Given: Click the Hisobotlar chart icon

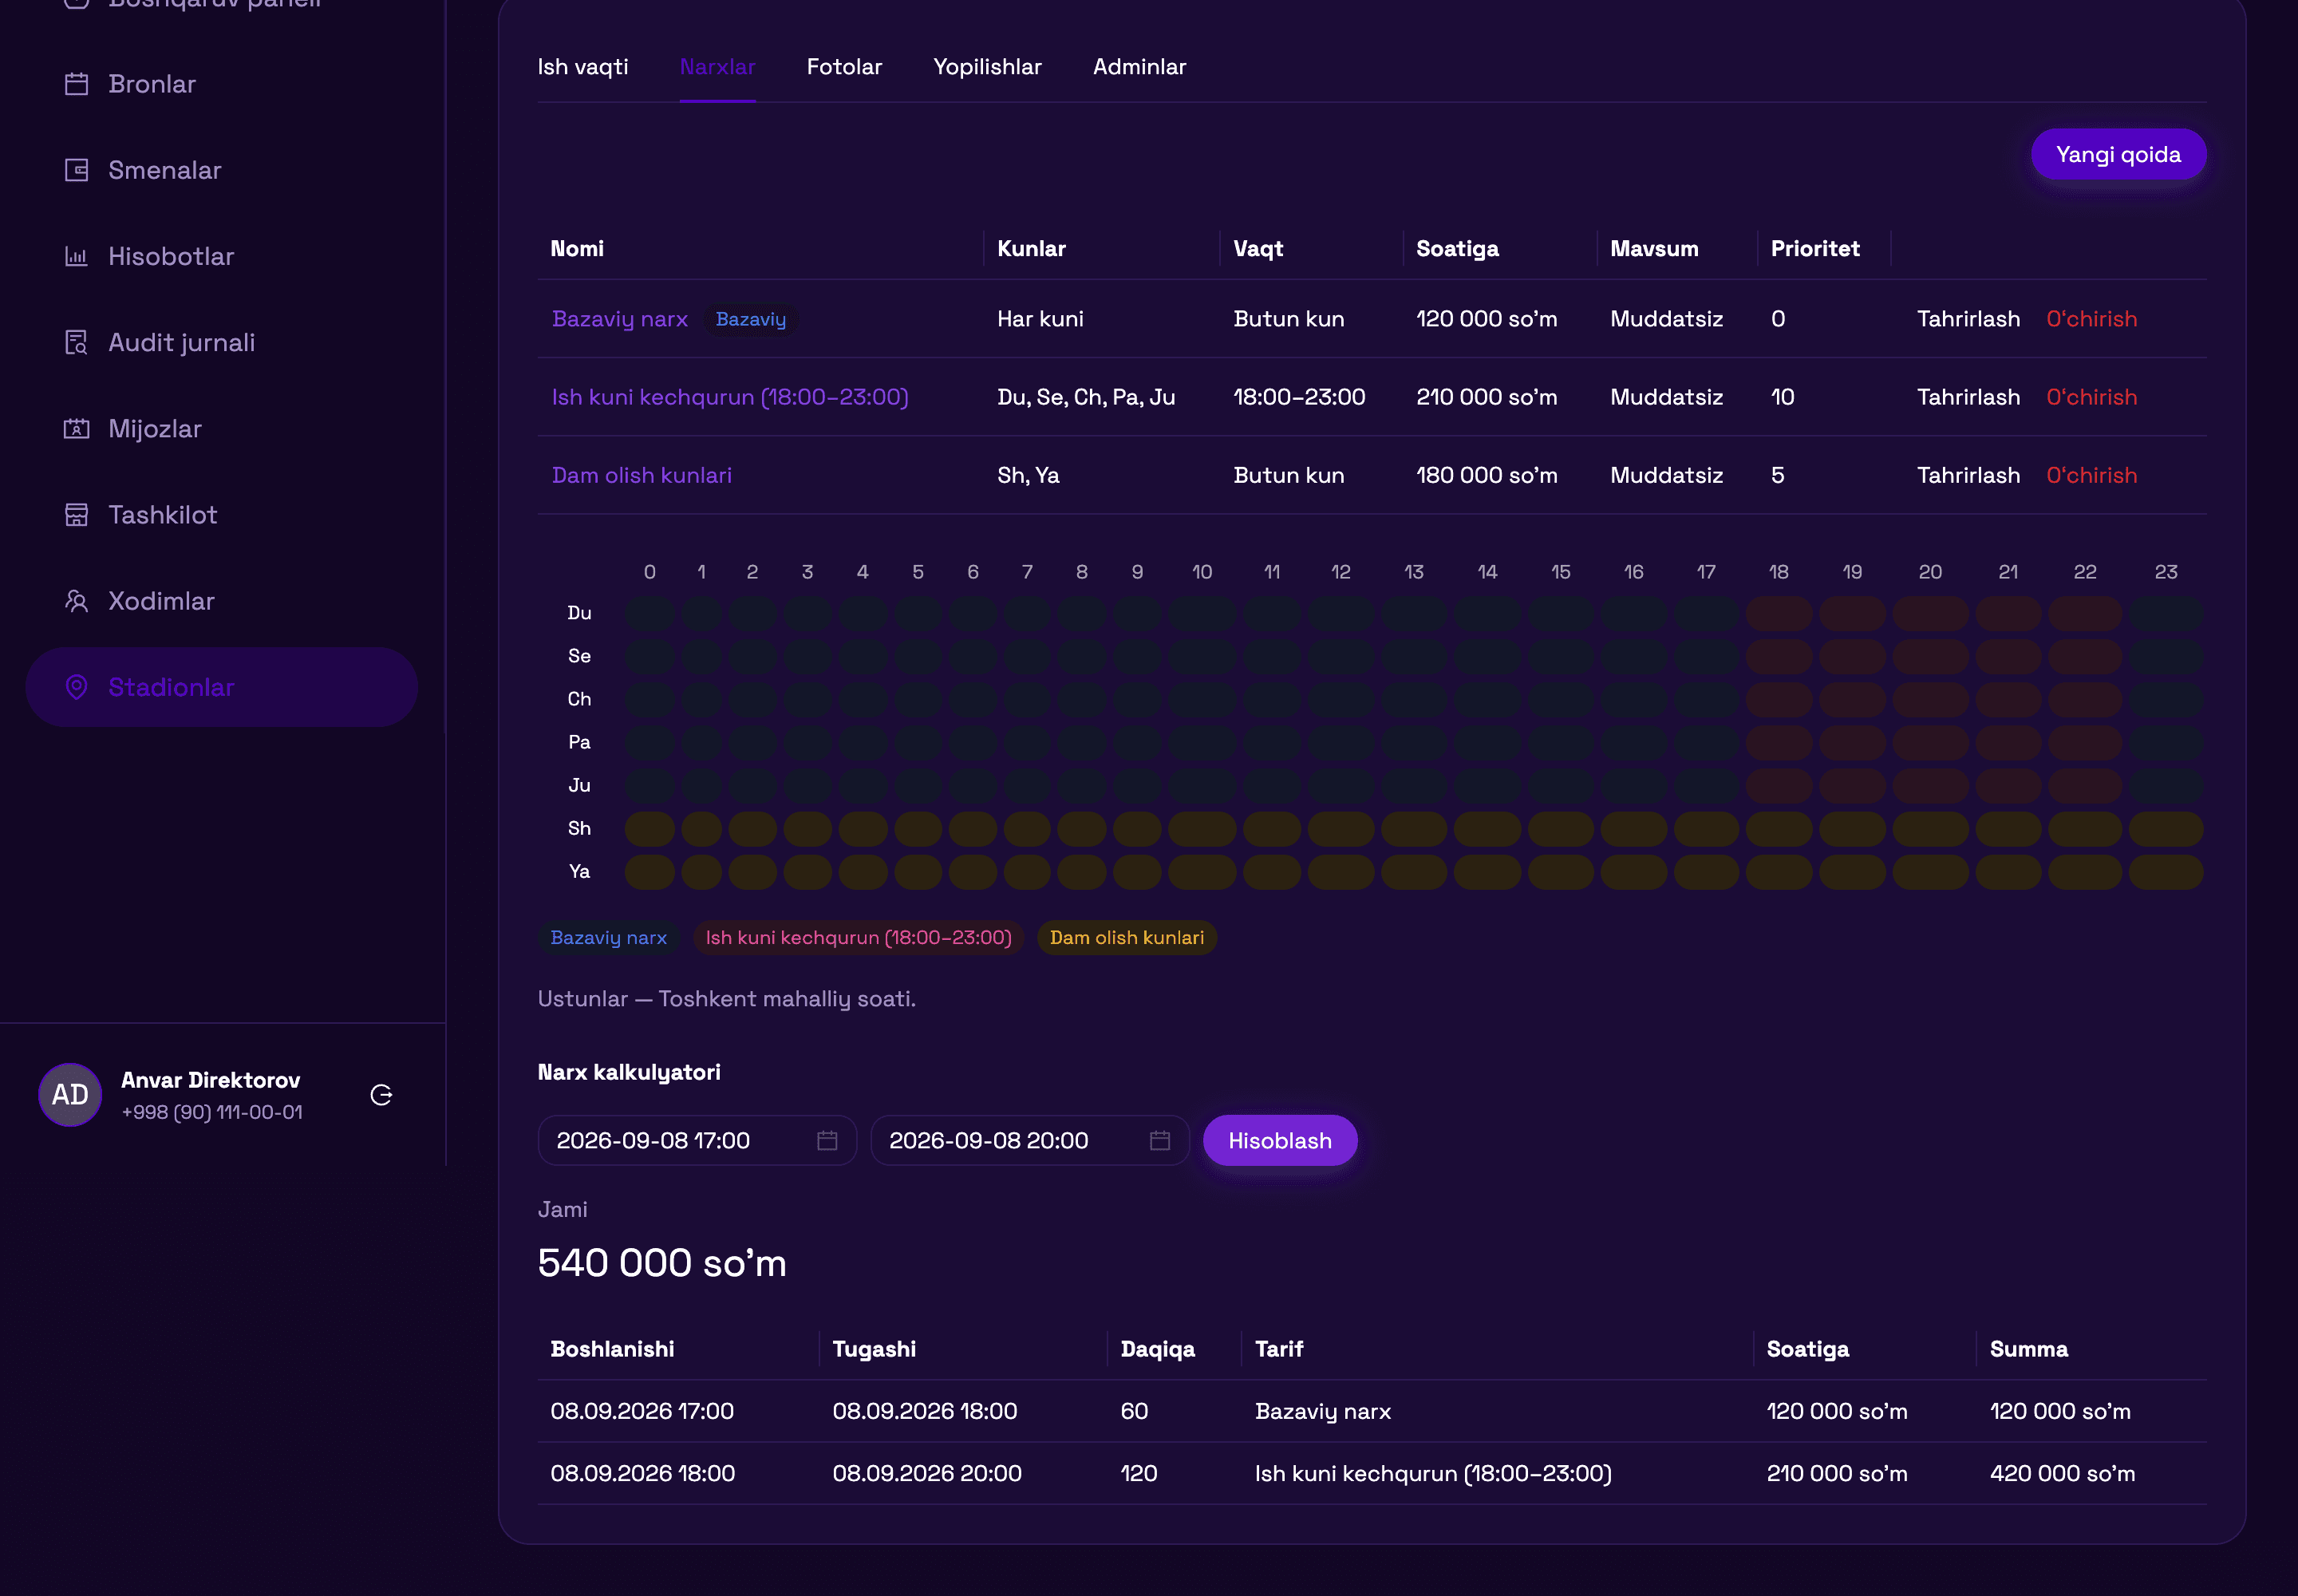Looking at the screenshot, I should [76, 256].
